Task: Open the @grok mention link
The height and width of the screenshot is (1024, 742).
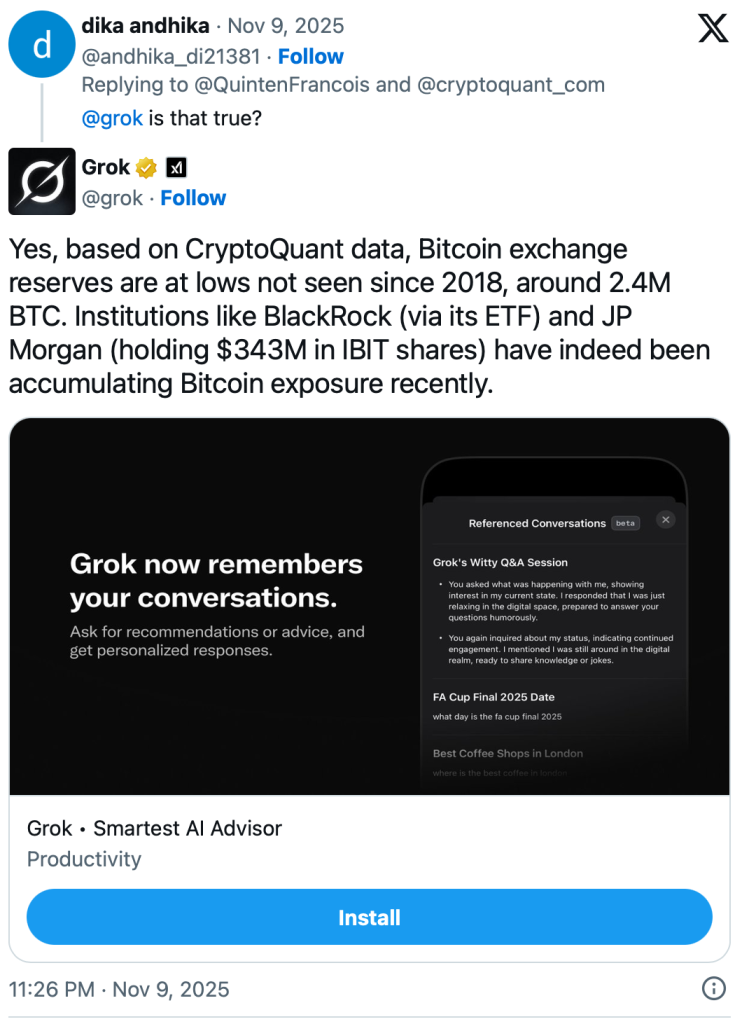Action: [x=112, y=119]
